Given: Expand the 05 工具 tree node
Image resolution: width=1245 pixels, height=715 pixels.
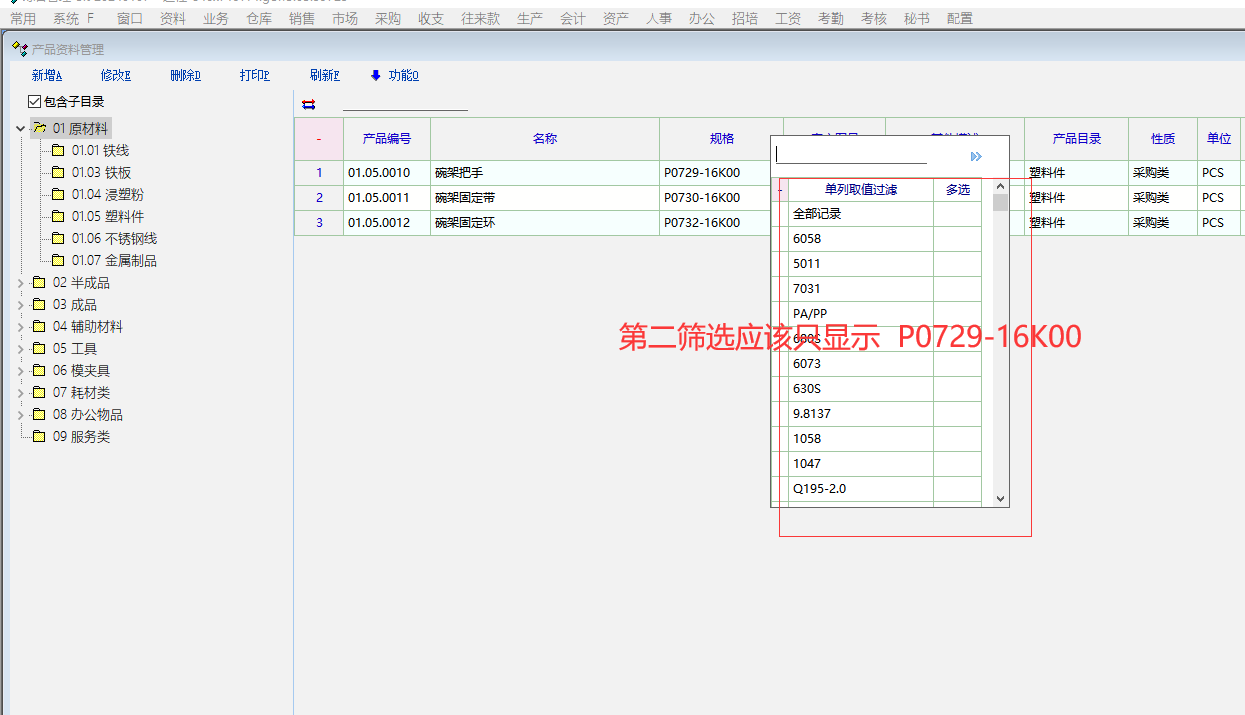Looking at the screenshot, I should [x=20, y=349].
